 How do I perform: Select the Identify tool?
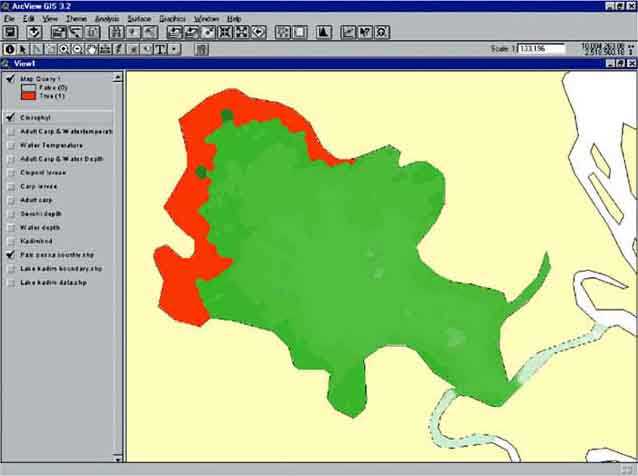[x=11, y=48]
